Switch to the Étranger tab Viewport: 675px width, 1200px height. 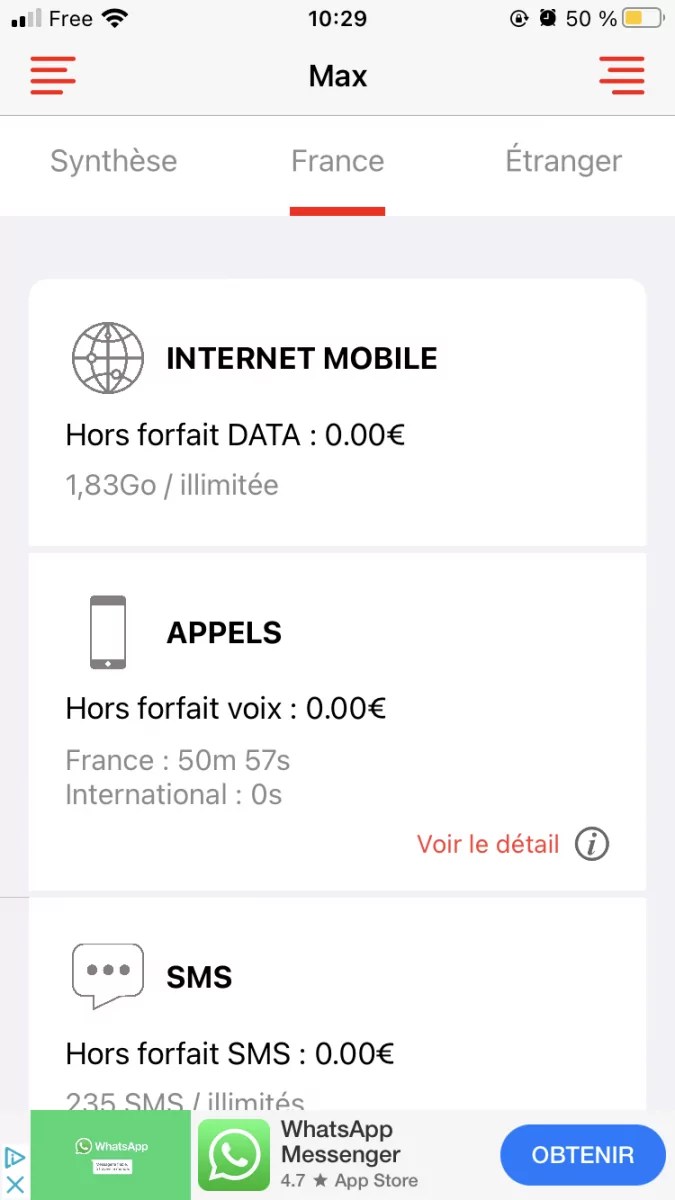pos(563,161)
